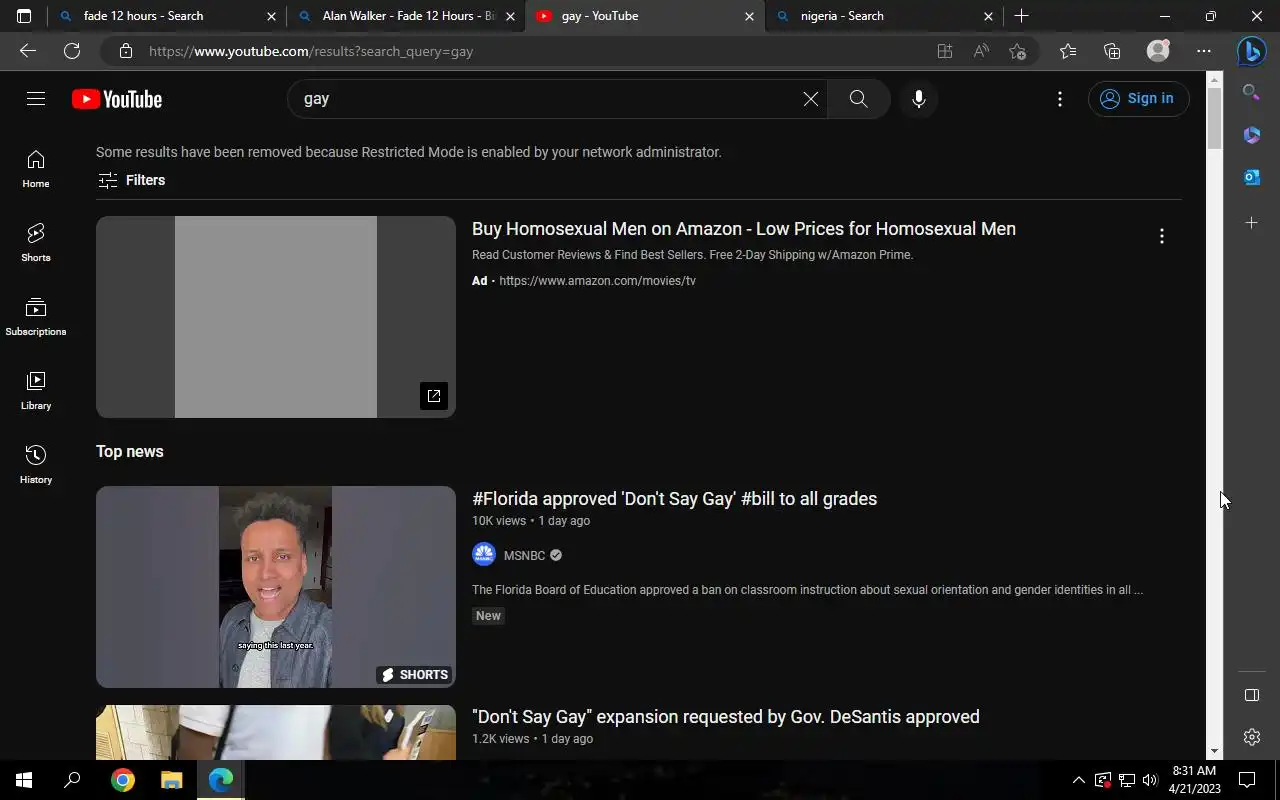The width and height of the screenshot is (1280, 800).
Task: Clear the search box with X icon
Action: point(810,99)
